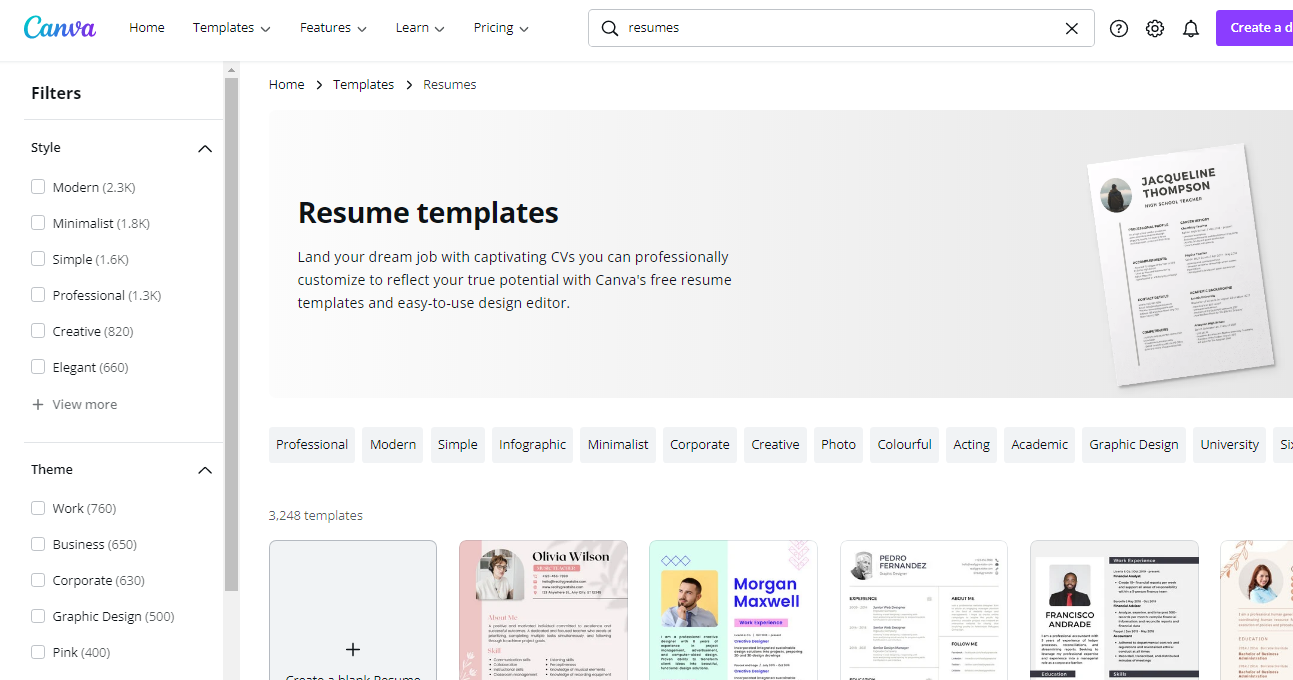Select the Colourful category chip

[x=905, y=445]
